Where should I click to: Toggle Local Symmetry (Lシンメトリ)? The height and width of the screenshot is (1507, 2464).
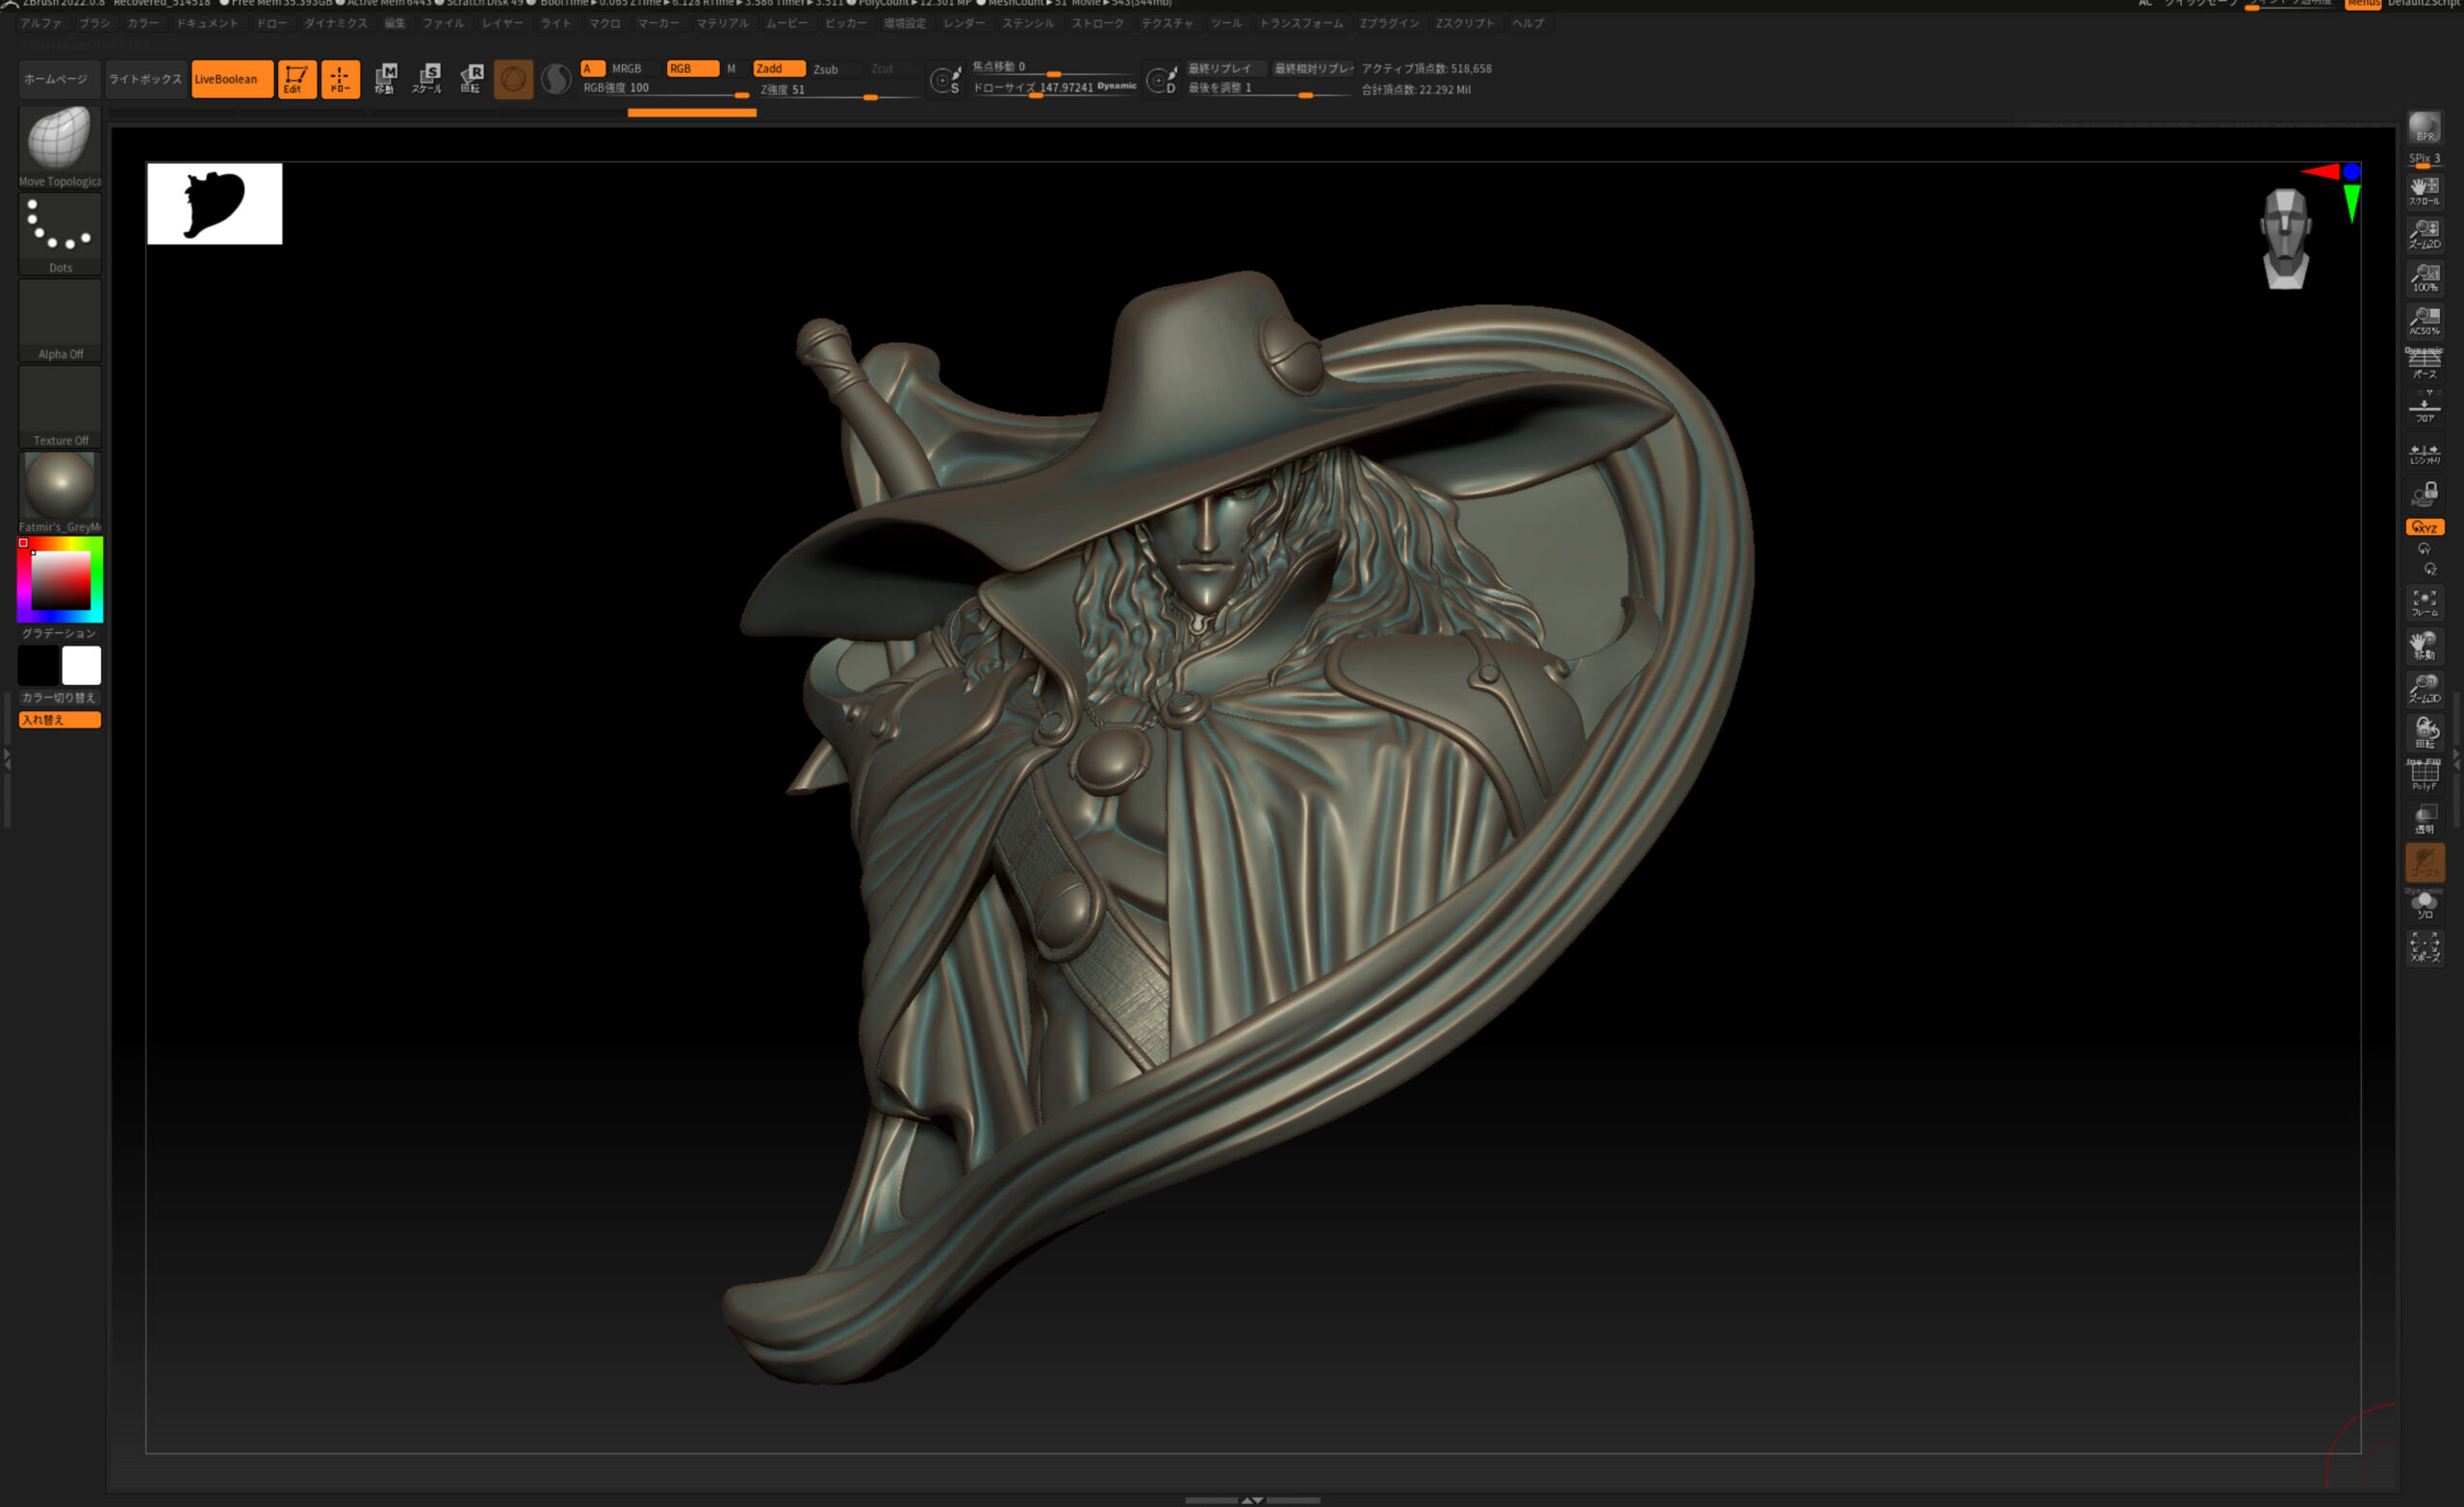(2424, 453)
